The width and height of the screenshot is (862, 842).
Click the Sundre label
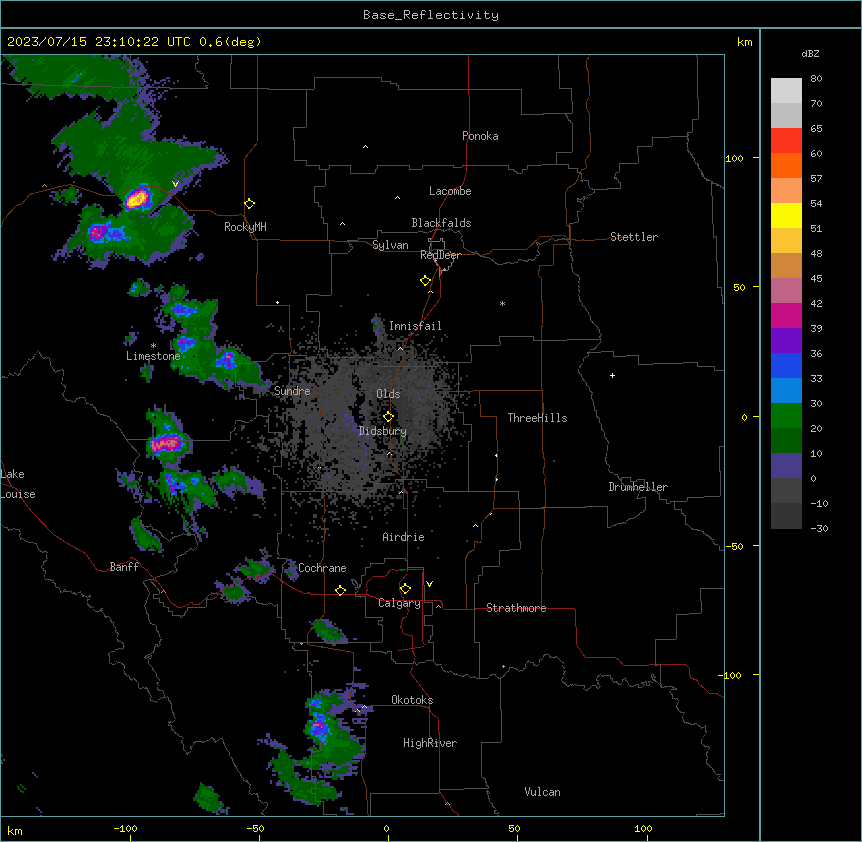point(292,391)
